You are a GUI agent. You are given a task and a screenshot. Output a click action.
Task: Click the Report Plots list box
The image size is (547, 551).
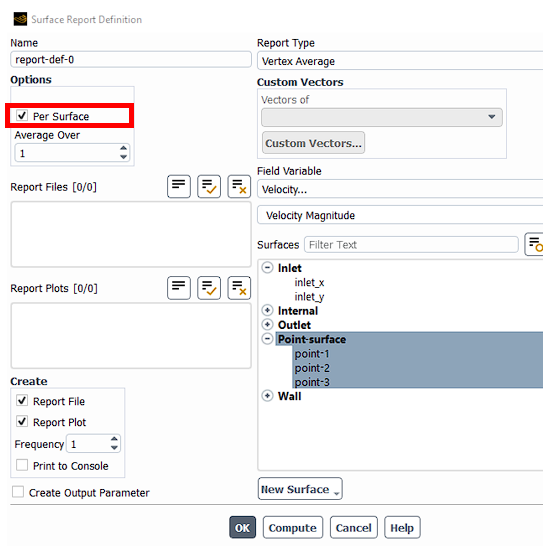(x=131, y=336)
